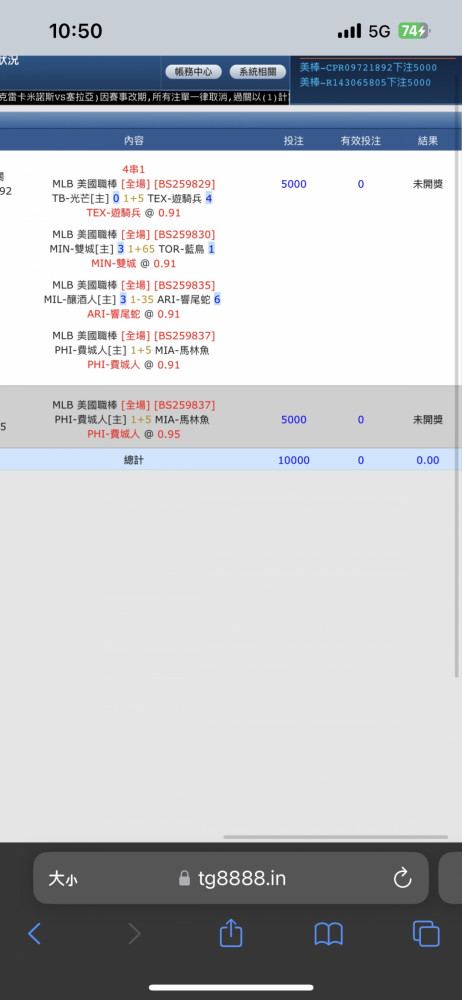Select the 投注 column header
462x1000 pixels.
(x=294, y=141)
